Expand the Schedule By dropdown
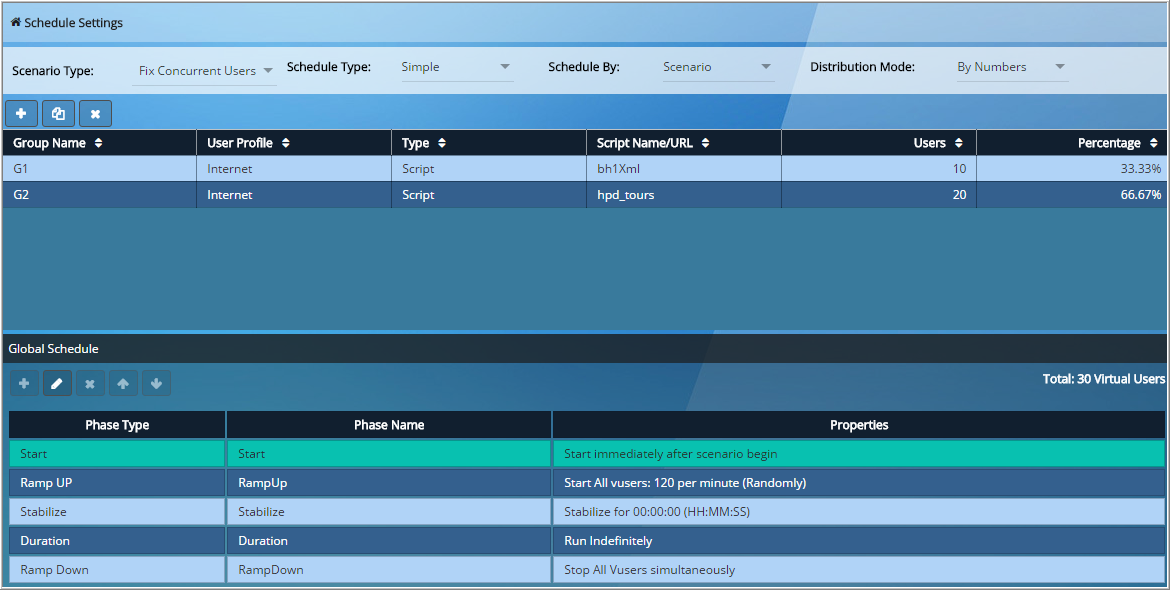This screenshot has width=1170, height=590. click(x=716, y=67)
